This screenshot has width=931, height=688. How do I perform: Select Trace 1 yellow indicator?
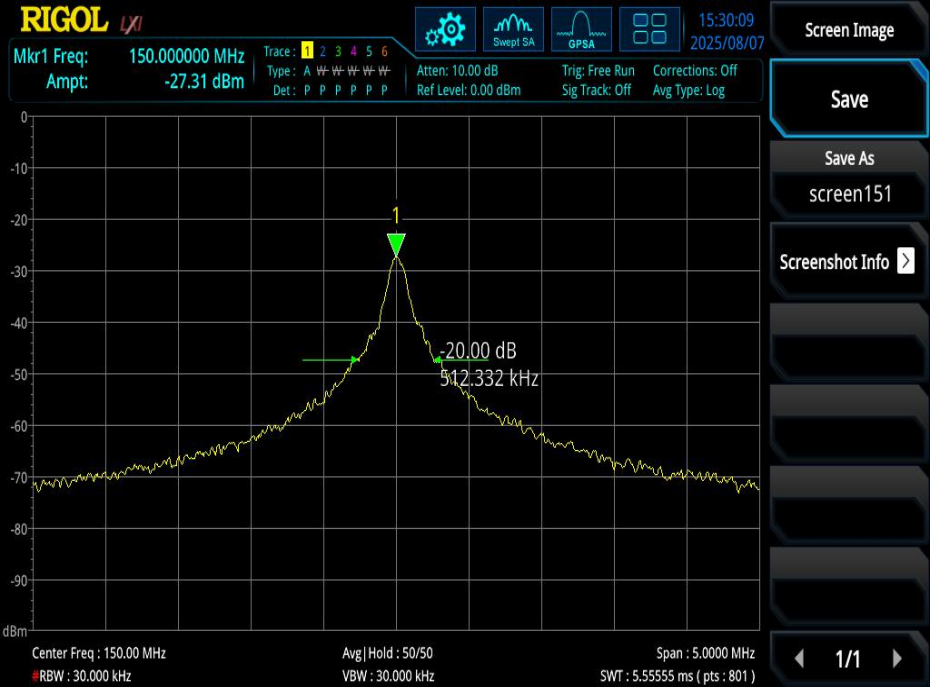pos(307,51)
